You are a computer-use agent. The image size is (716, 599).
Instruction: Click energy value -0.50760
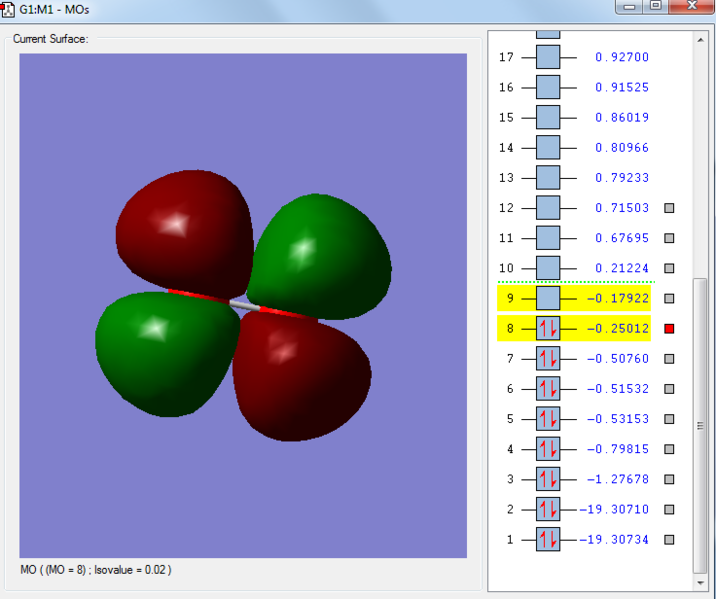click(x=618, y=358)
